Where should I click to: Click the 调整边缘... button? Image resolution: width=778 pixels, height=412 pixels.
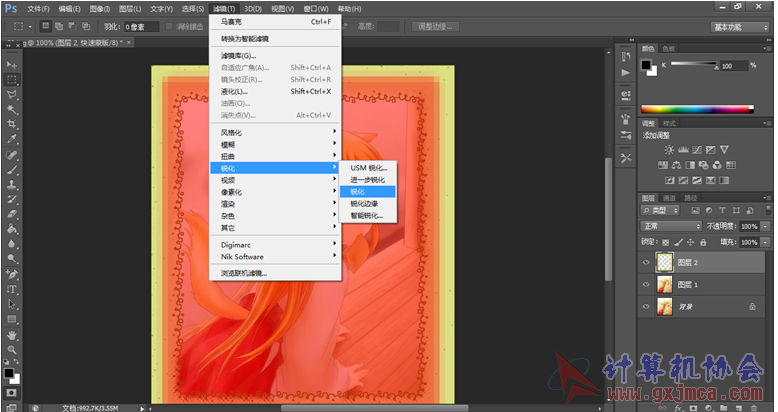[x=435, y=27]
